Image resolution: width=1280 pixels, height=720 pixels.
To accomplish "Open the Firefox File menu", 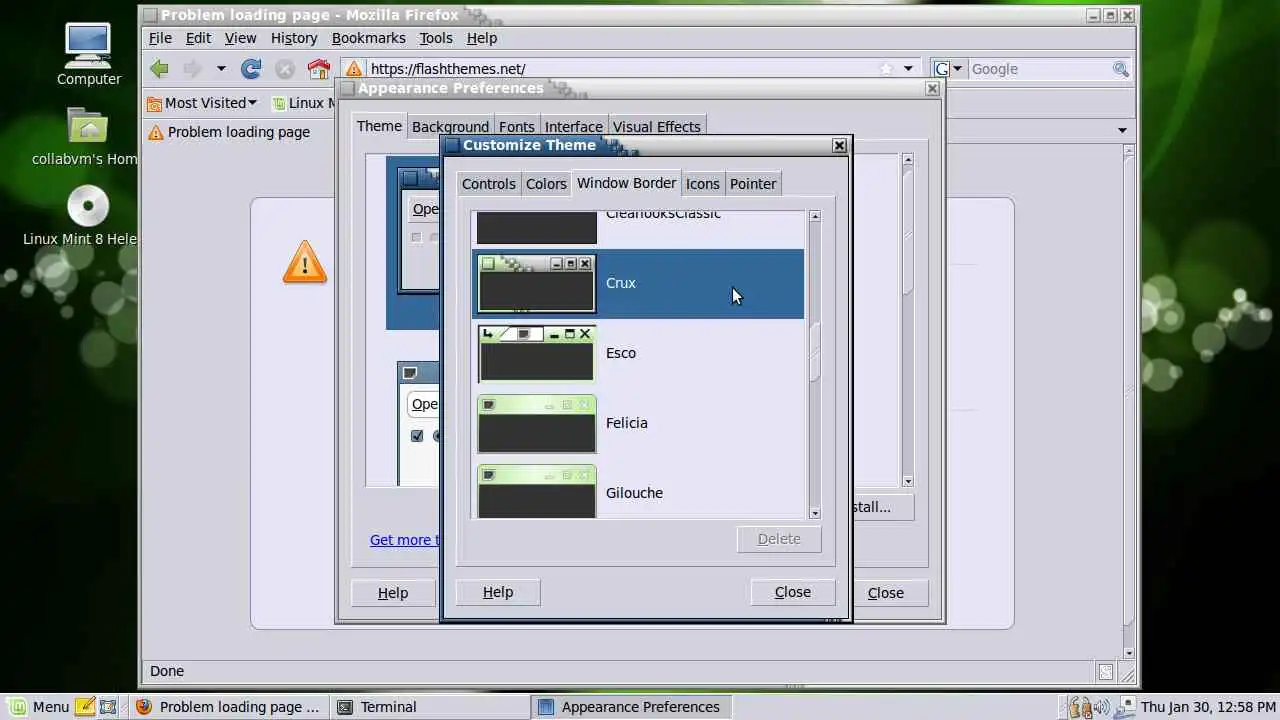I will (160, 38).
